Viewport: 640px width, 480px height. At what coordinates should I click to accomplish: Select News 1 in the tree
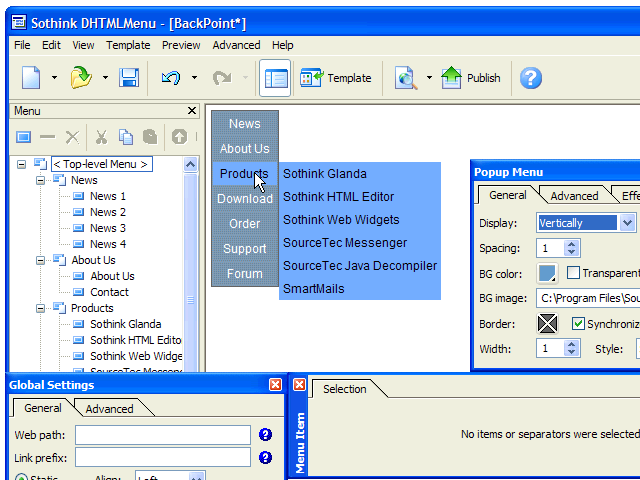[108, 196]
